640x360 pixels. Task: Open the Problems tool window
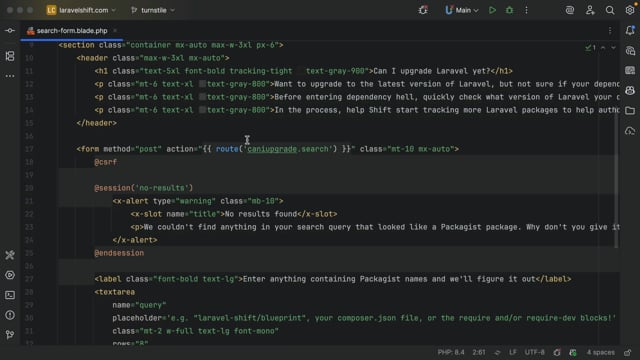[10, 315]
